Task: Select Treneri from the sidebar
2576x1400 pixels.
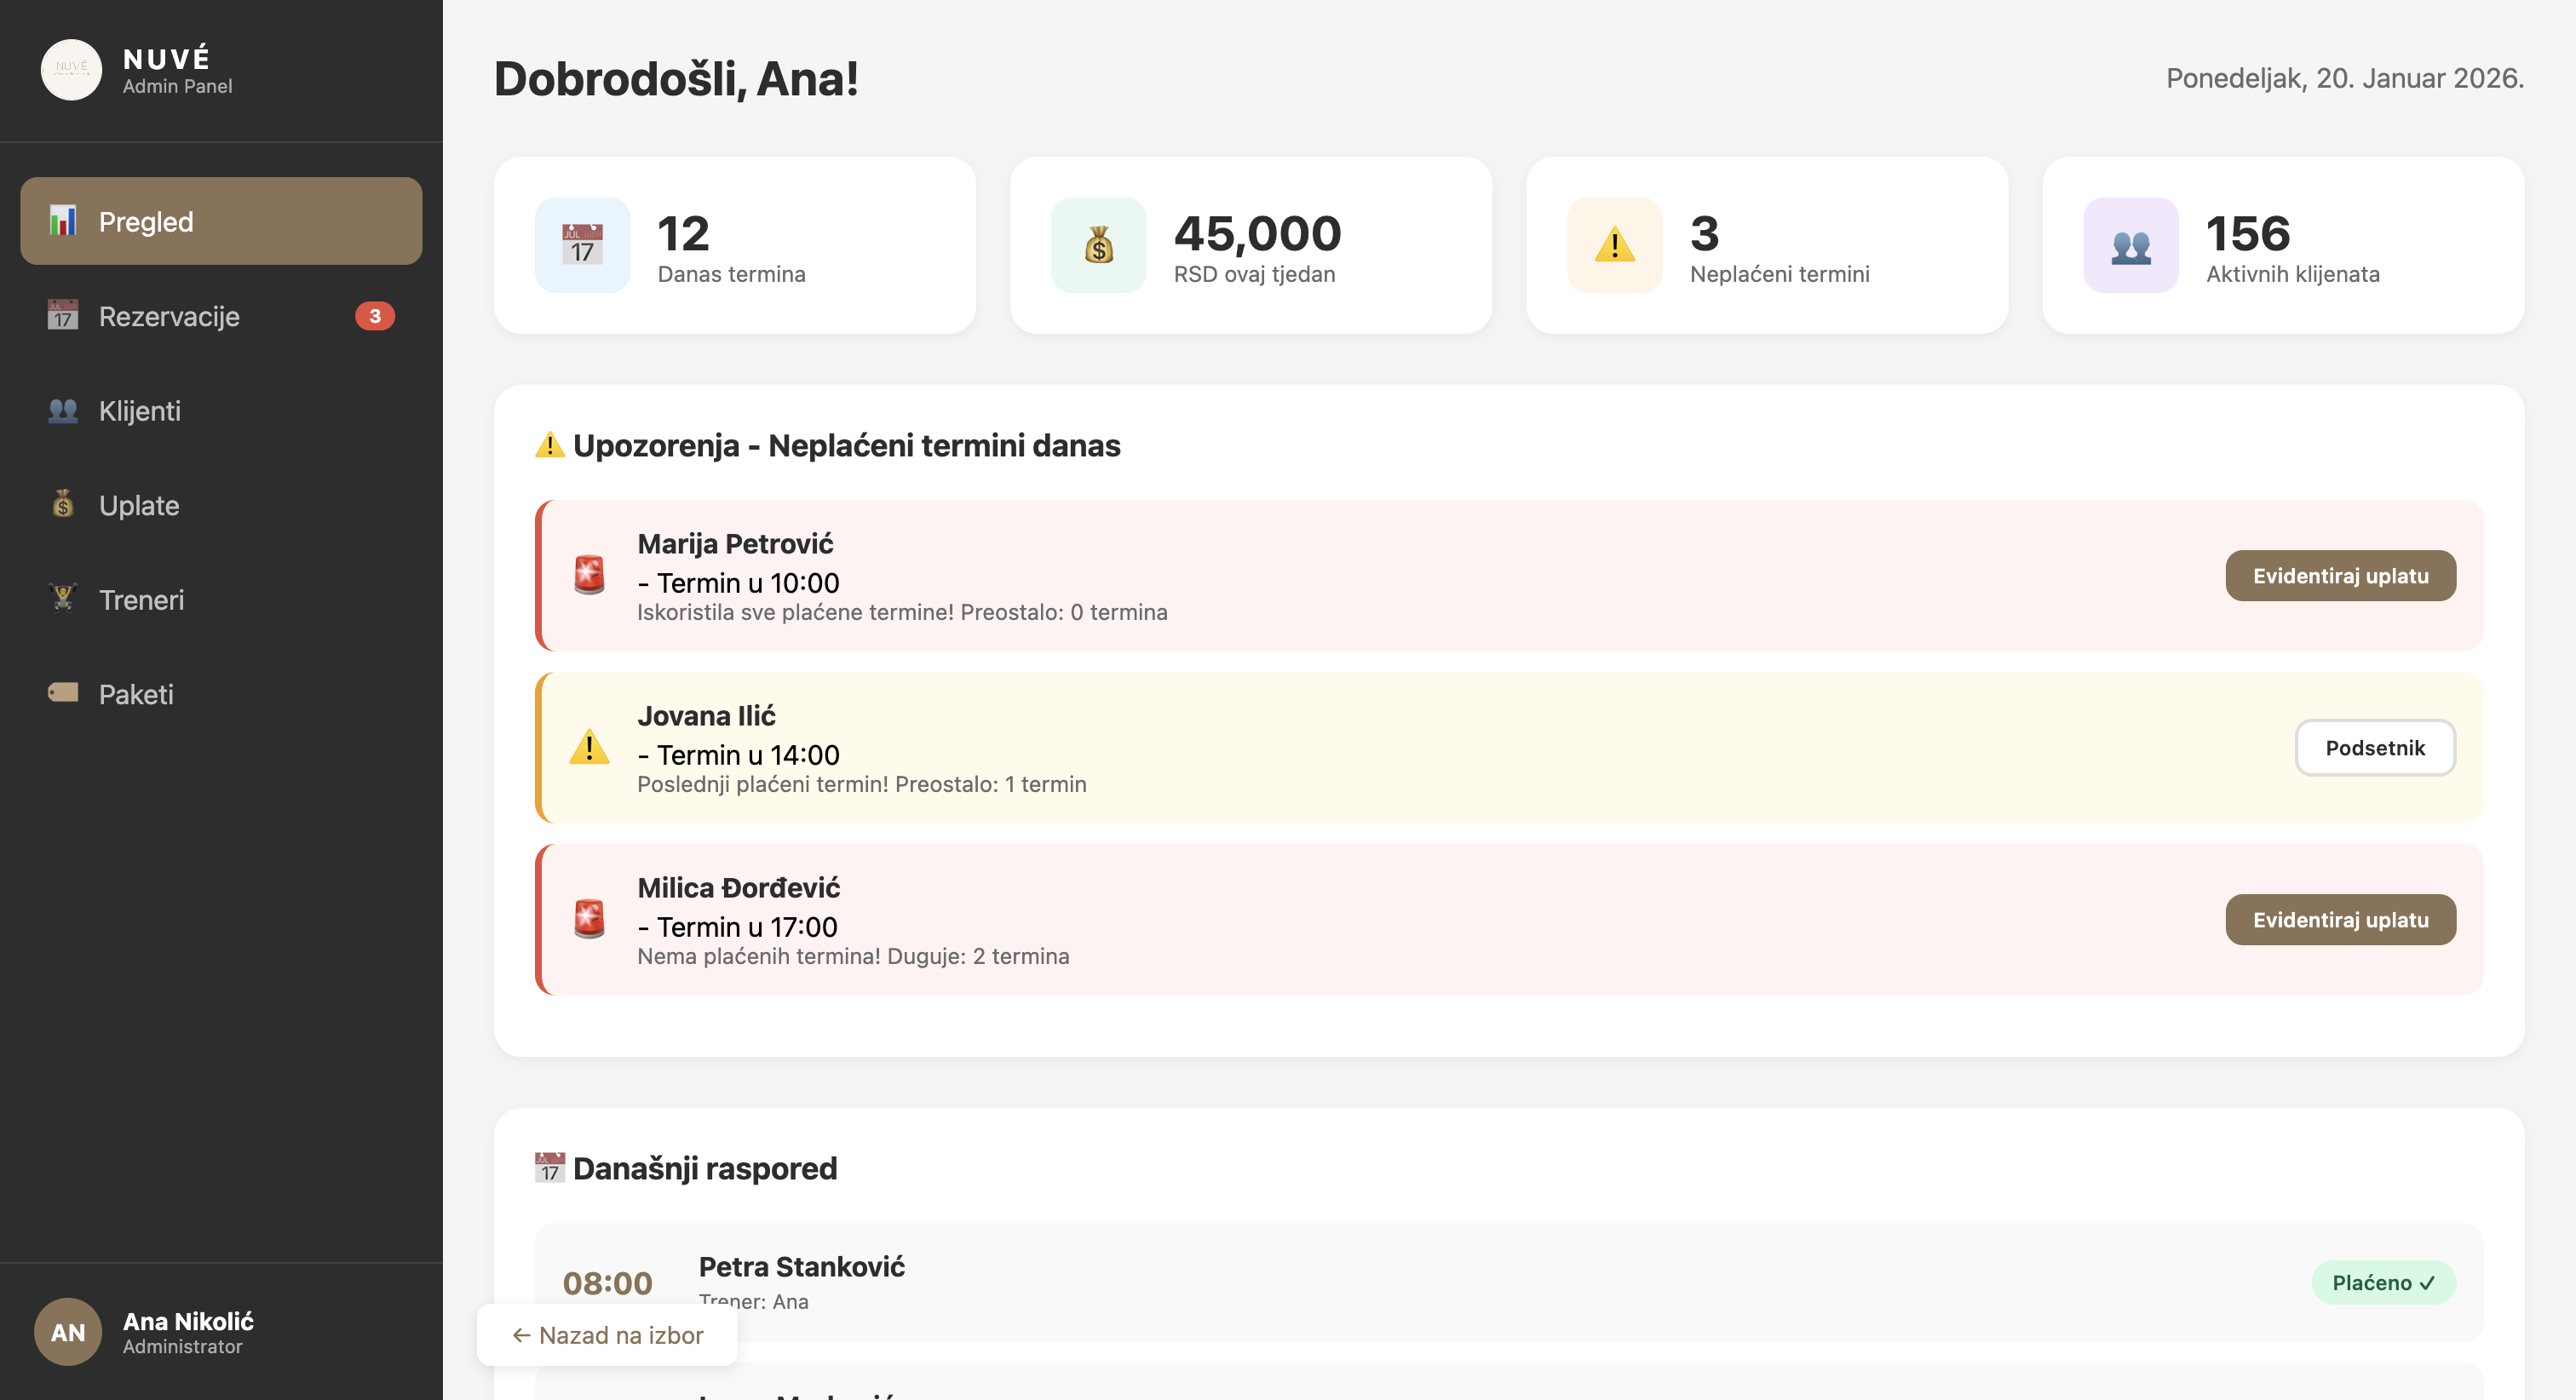Action: pos(221,599)
